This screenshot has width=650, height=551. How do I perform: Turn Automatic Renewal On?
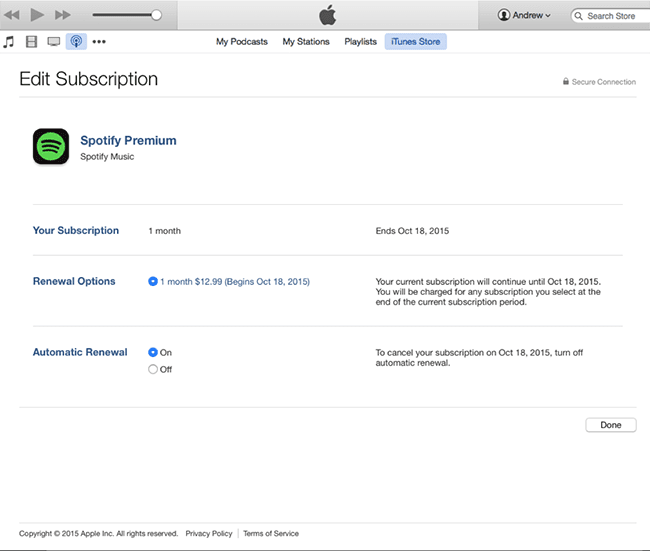click(x=153, y=352)
